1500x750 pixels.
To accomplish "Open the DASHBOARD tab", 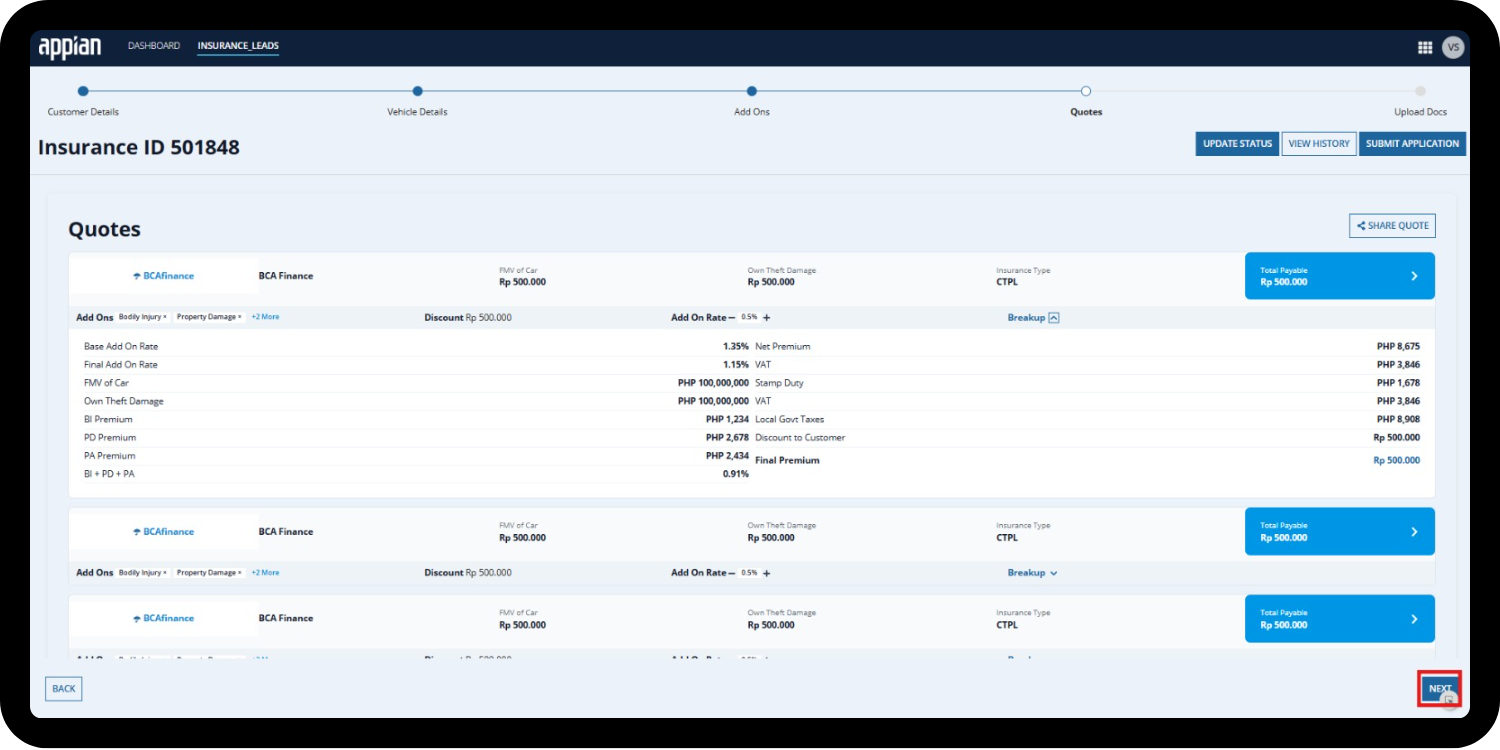I will click(154, 46).
